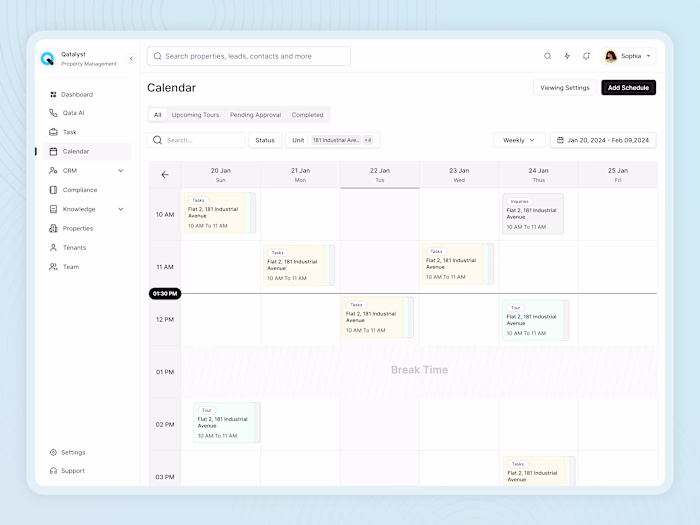Open Thursday 10 AM Inquiries event card
Image resolution: width=700 pixels, height=525 pixels.
[533, 214]
